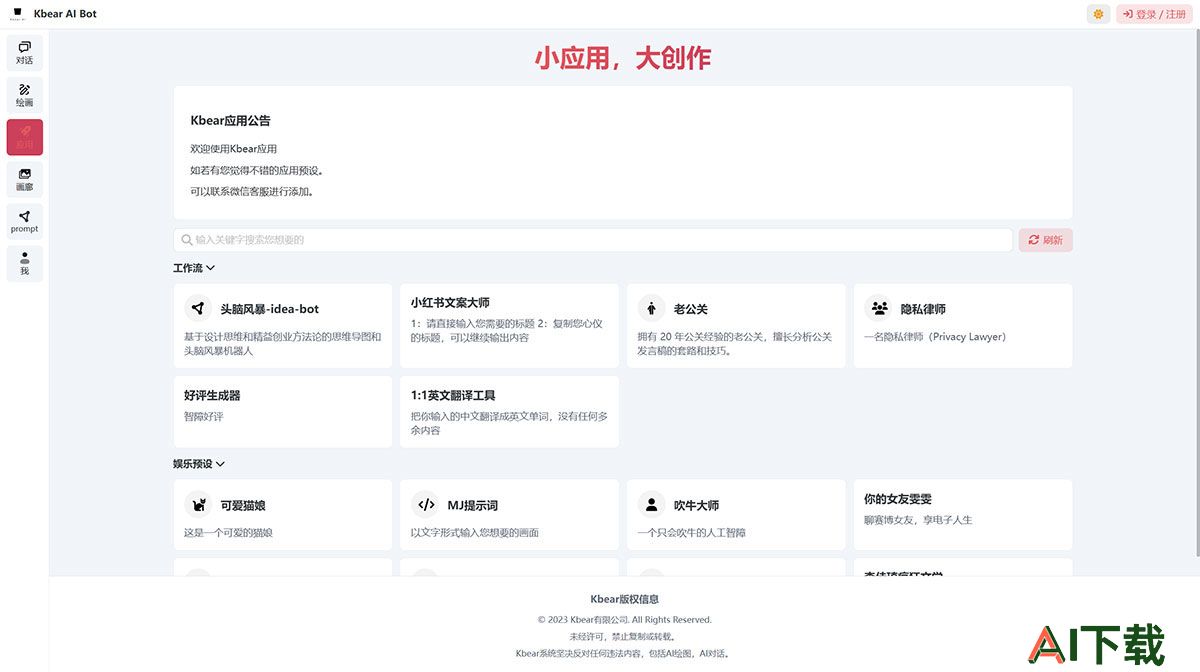Click the 老公关 person icon
The image size is (1200, 672).
[651, 309]
